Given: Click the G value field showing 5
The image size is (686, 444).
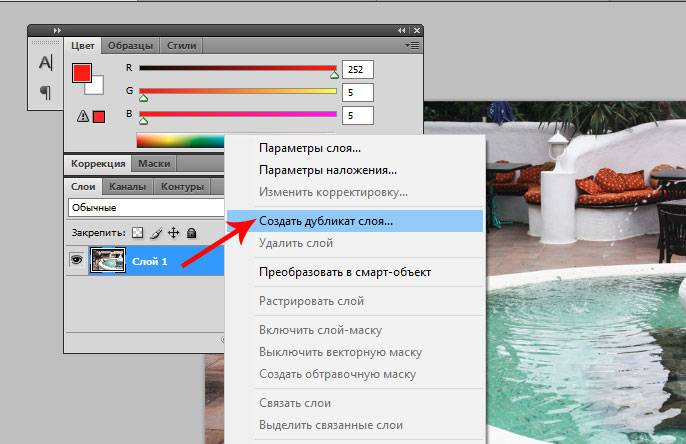Looking at the screenshot, I should pyautogui.click(x=358, y=92).
